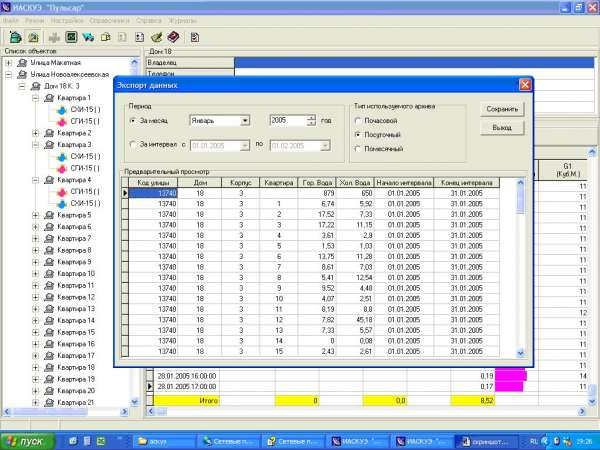Click the 45,18 cold water cell
This screenshot has height=450, width=600.
pos(355,320)
